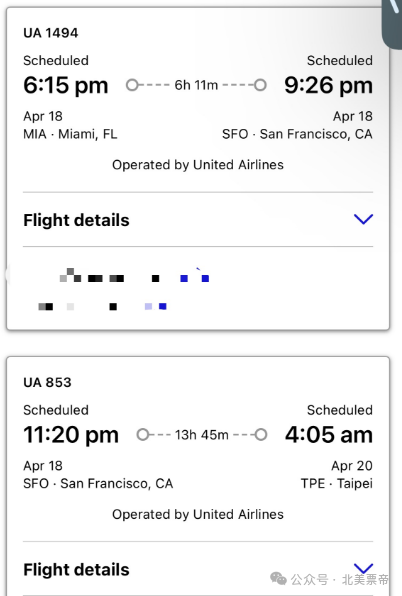Image resolution: width=402 pixels, height=596 pixels.
Task: Click the WeChat logo in the watermark
Action: point(278,579)
